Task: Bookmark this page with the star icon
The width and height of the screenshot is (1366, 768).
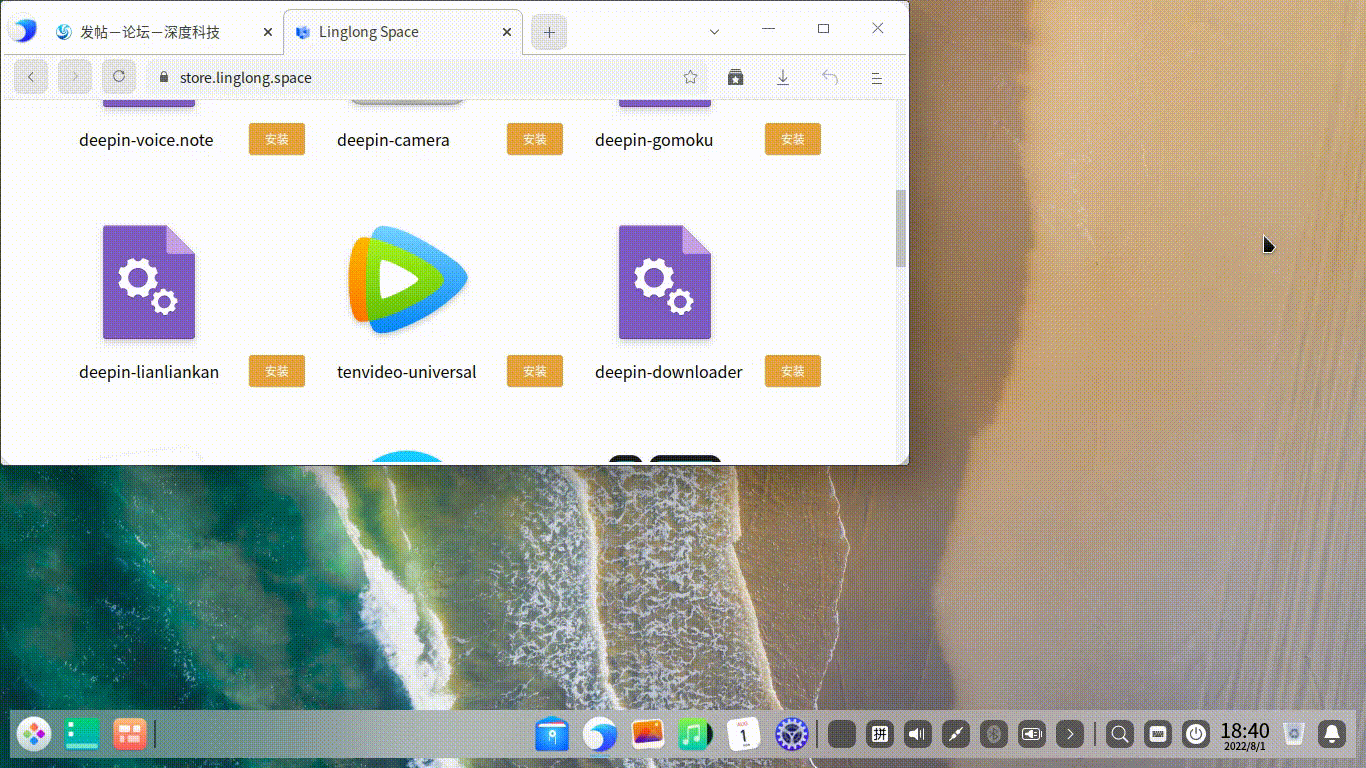Action: 690,77
